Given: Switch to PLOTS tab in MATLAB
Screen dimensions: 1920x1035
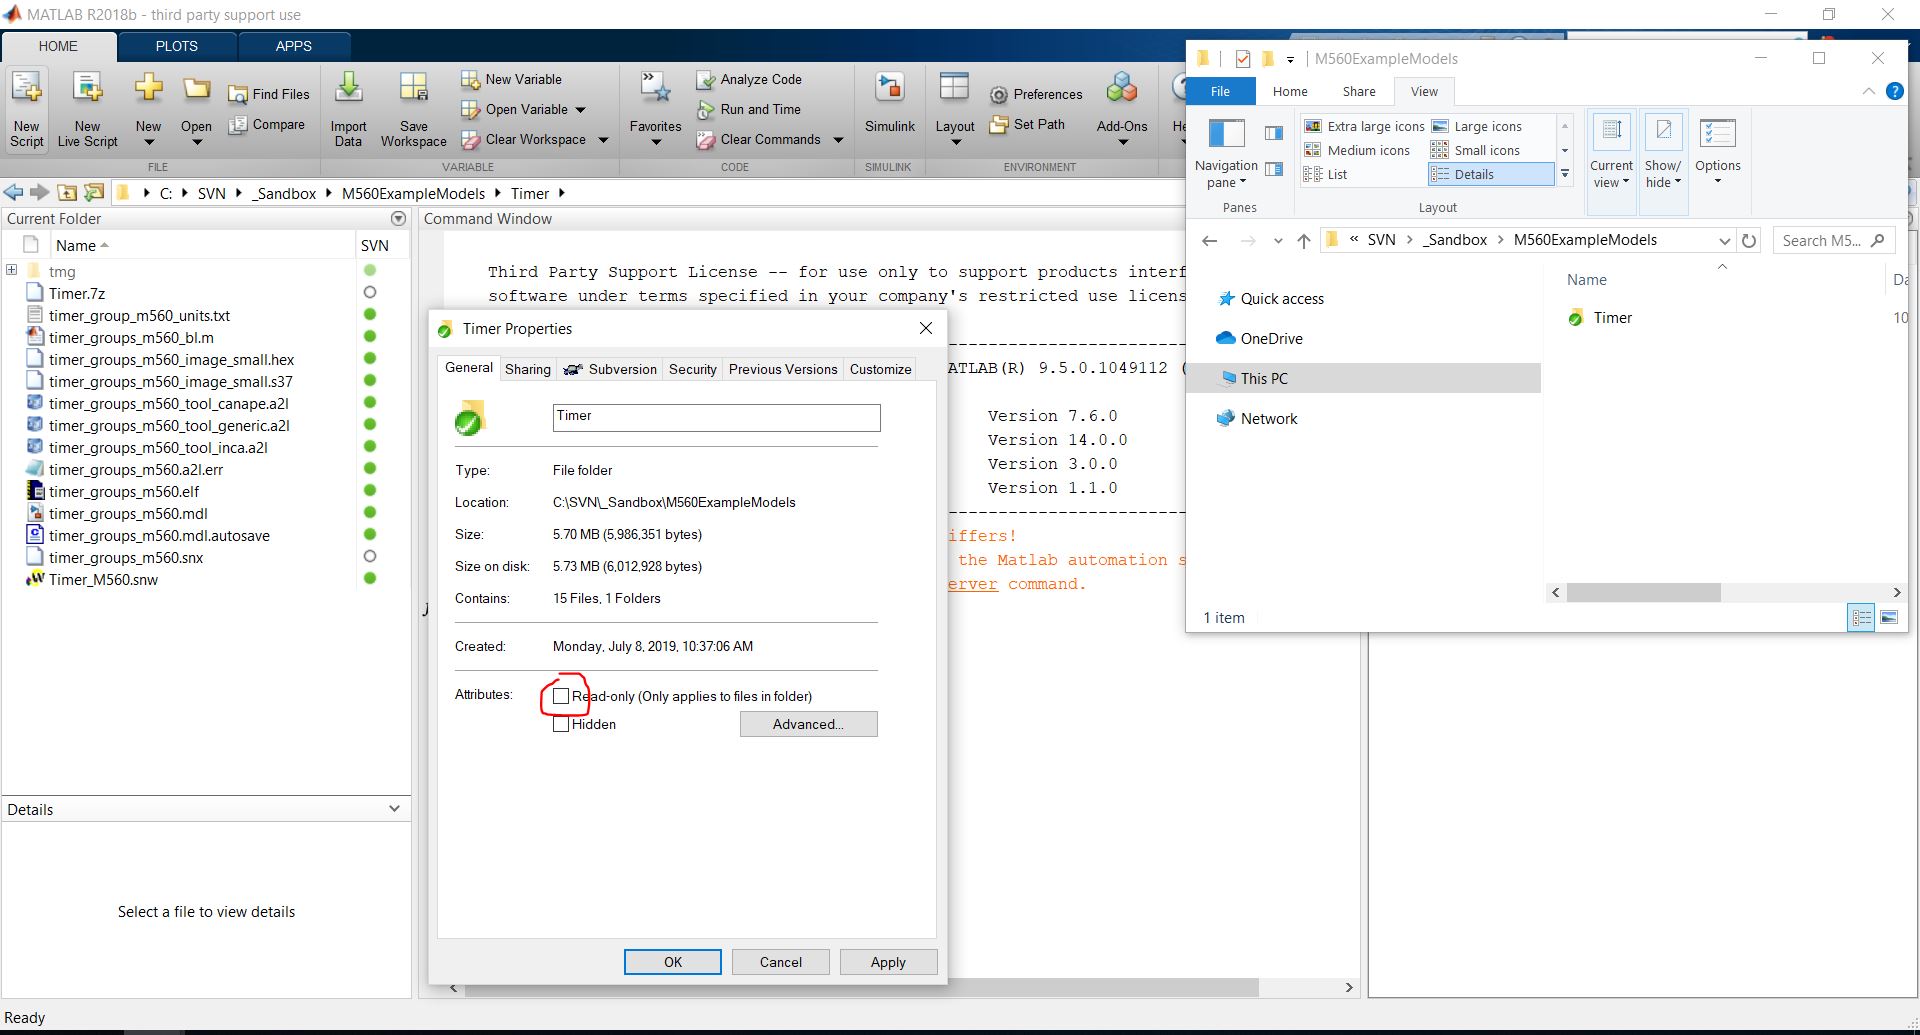Looking at the screenshot, I should click(x=177, y=46).
